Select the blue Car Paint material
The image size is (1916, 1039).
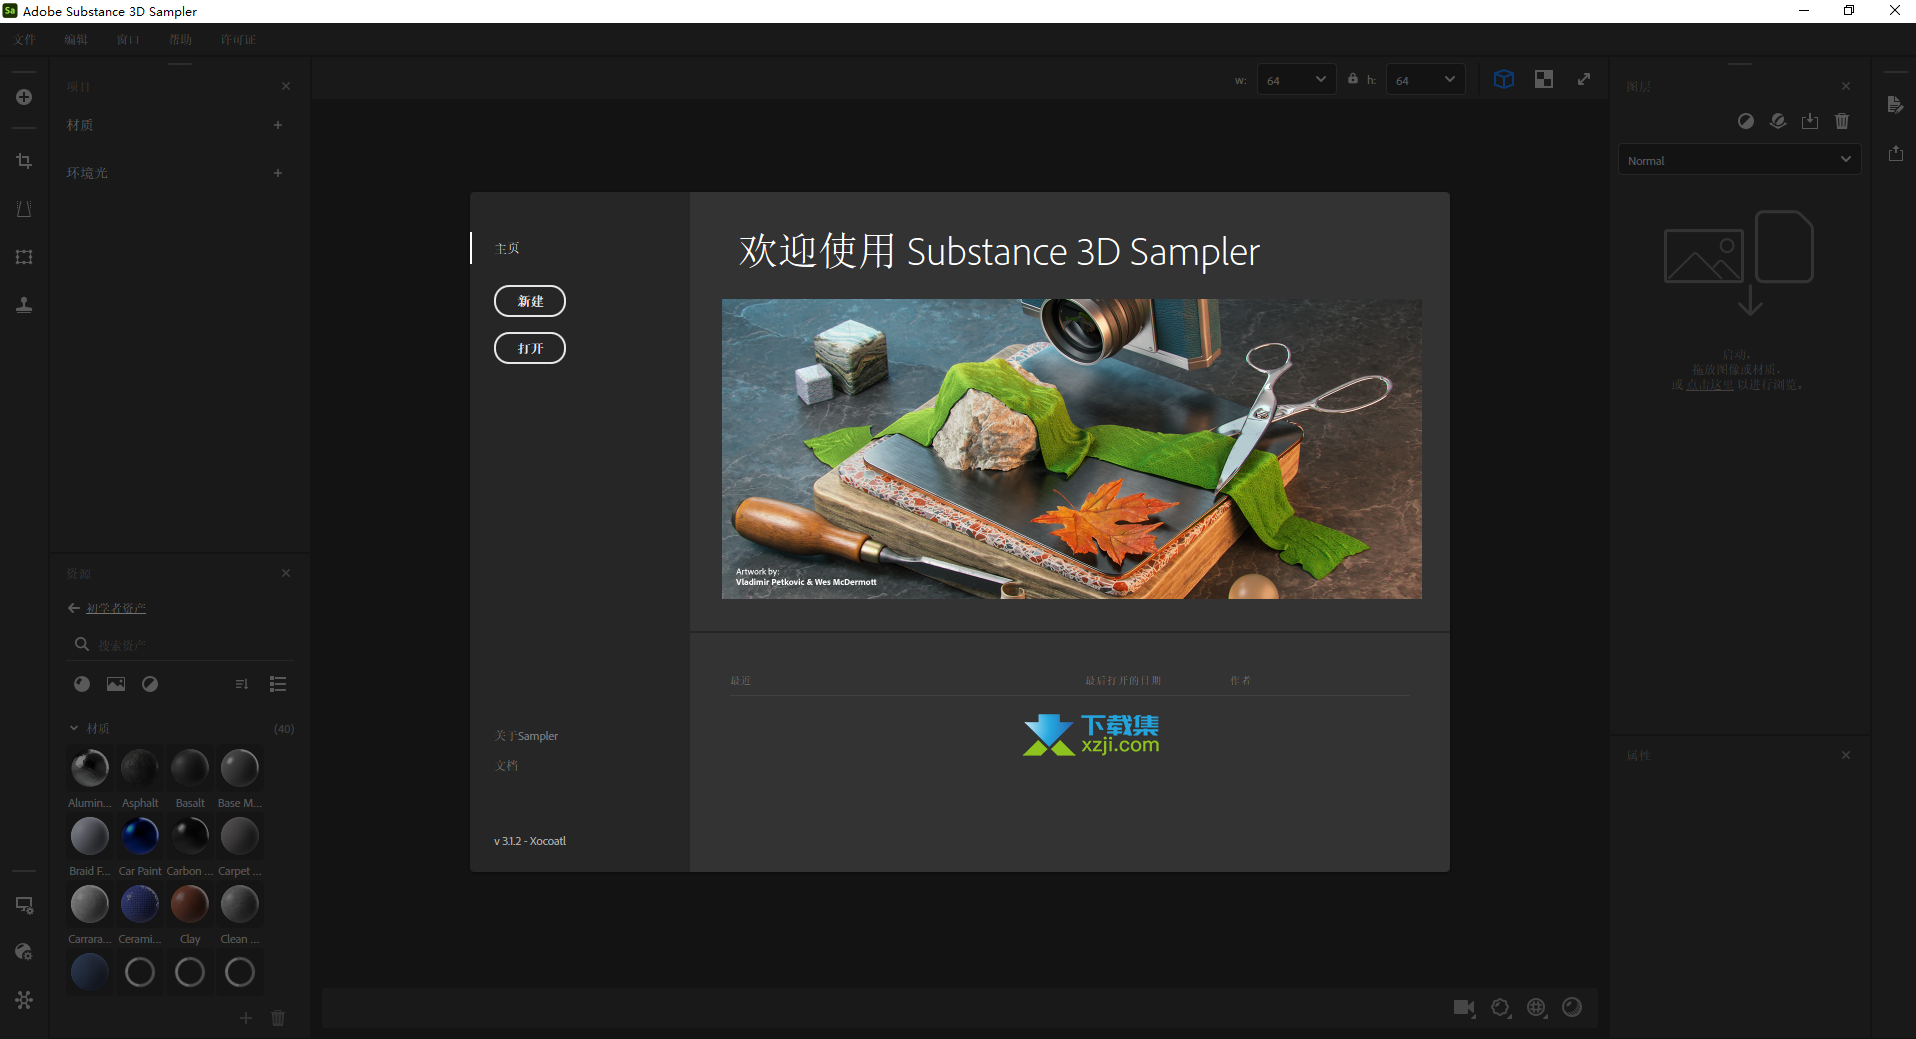[140, 836]
